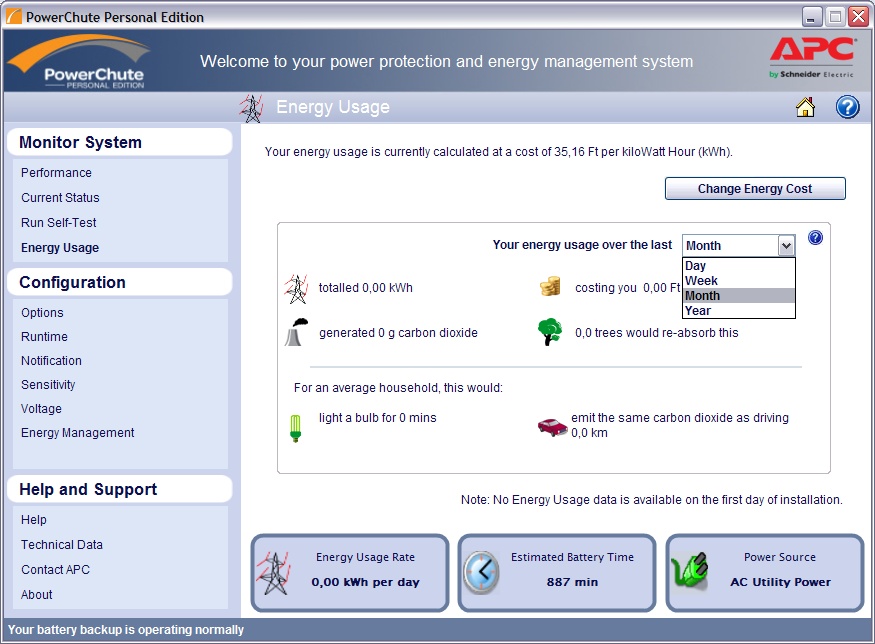875x644 pixels.
Task: Click 'AC Utility Power' value
Action: click(780, 582)
